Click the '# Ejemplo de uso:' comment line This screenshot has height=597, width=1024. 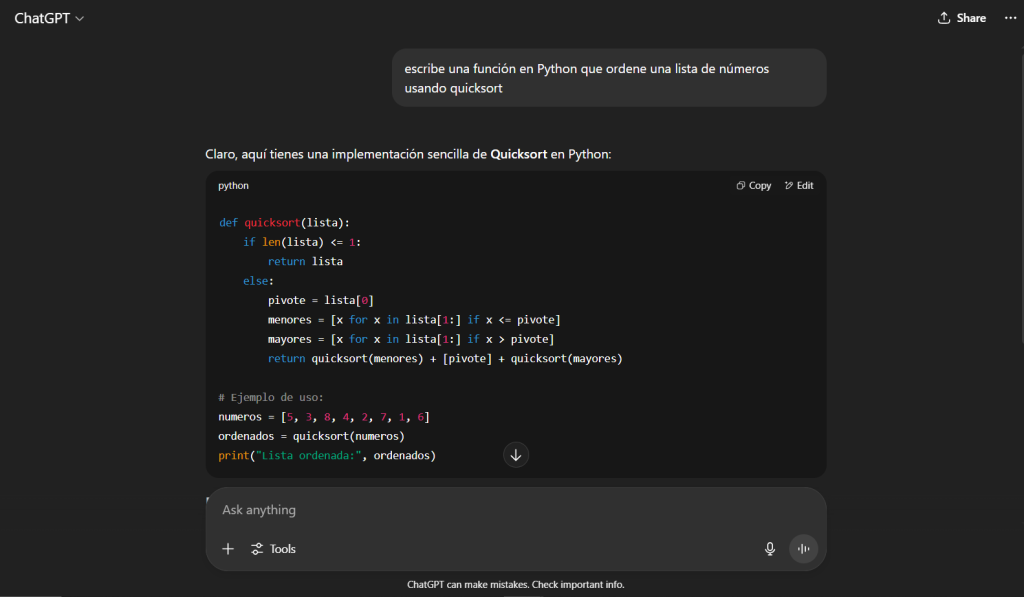coord(270,397)
